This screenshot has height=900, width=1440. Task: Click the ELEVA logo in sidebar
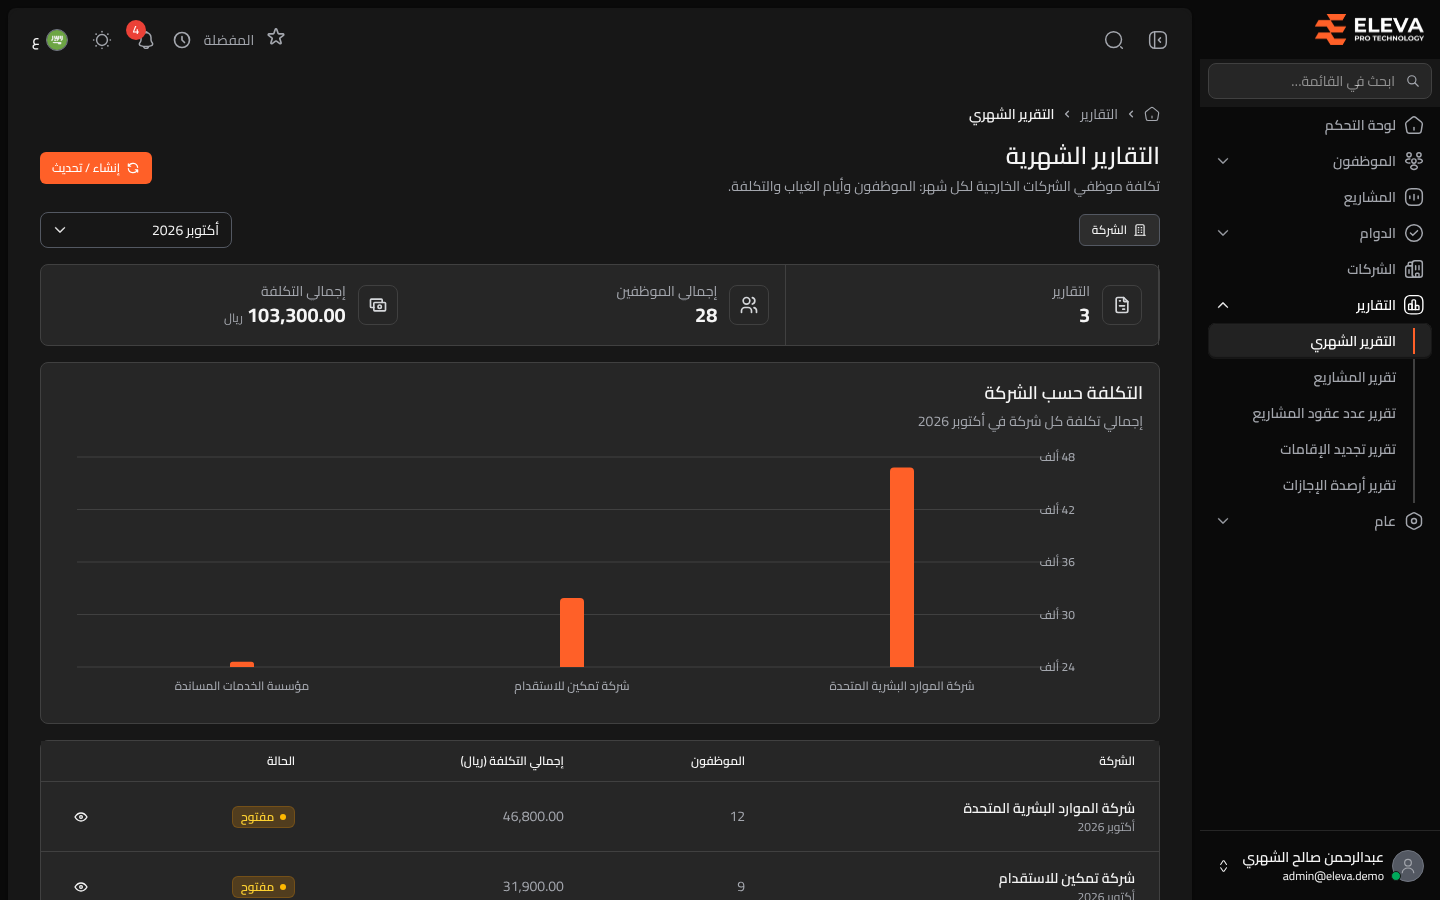[x=1369, y=30]
